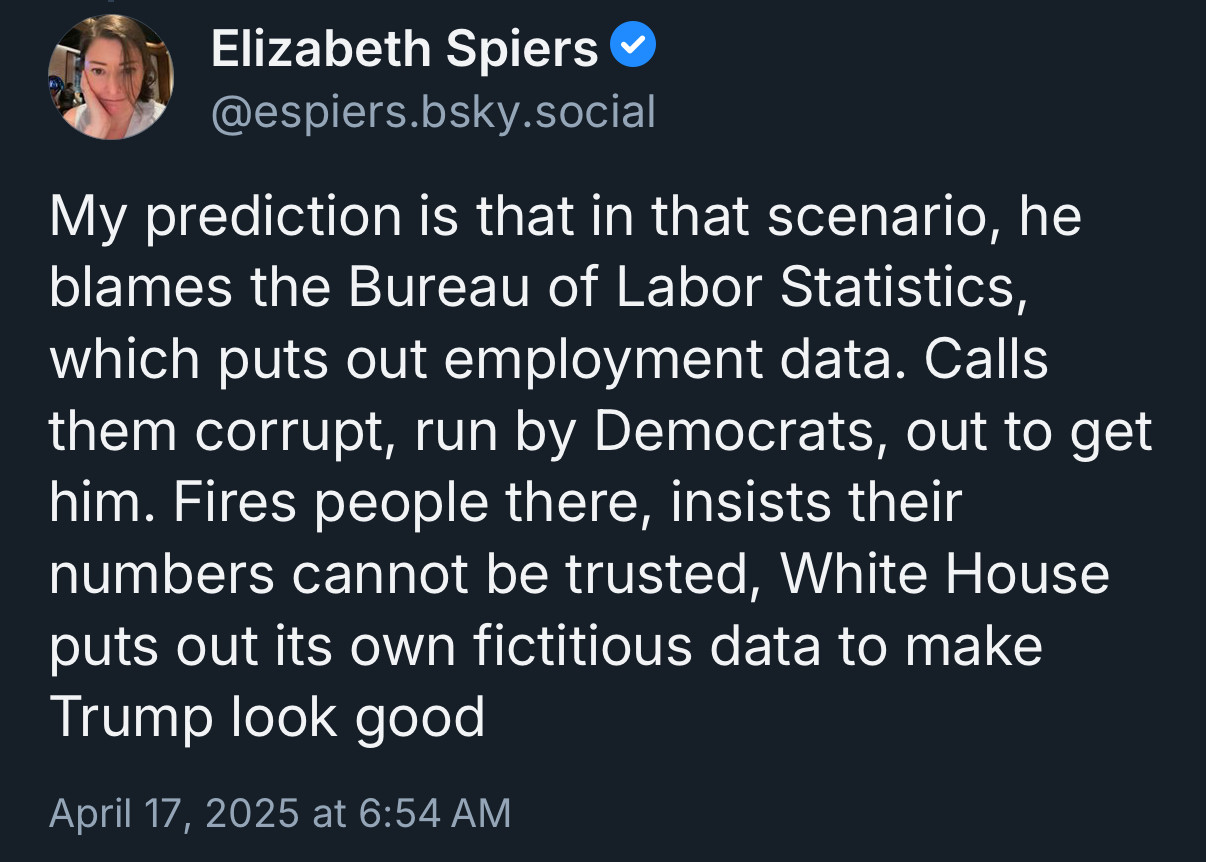Open Elizabeth Spiers' profile avatar photo
Screen dimensions: 1206x862
(x=111, y=79)
